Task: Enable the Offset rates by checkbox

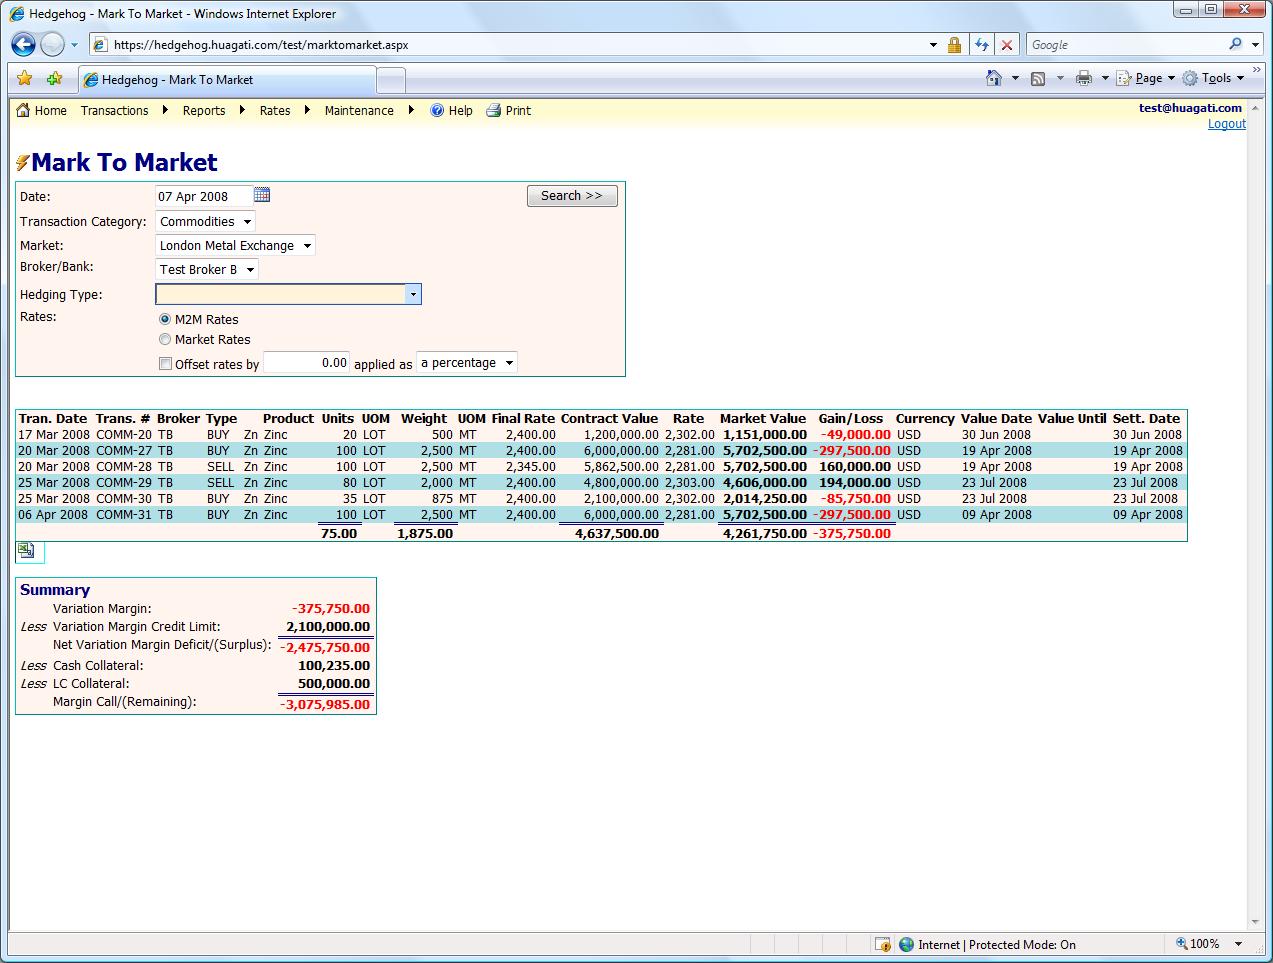Action: (166, 364)
